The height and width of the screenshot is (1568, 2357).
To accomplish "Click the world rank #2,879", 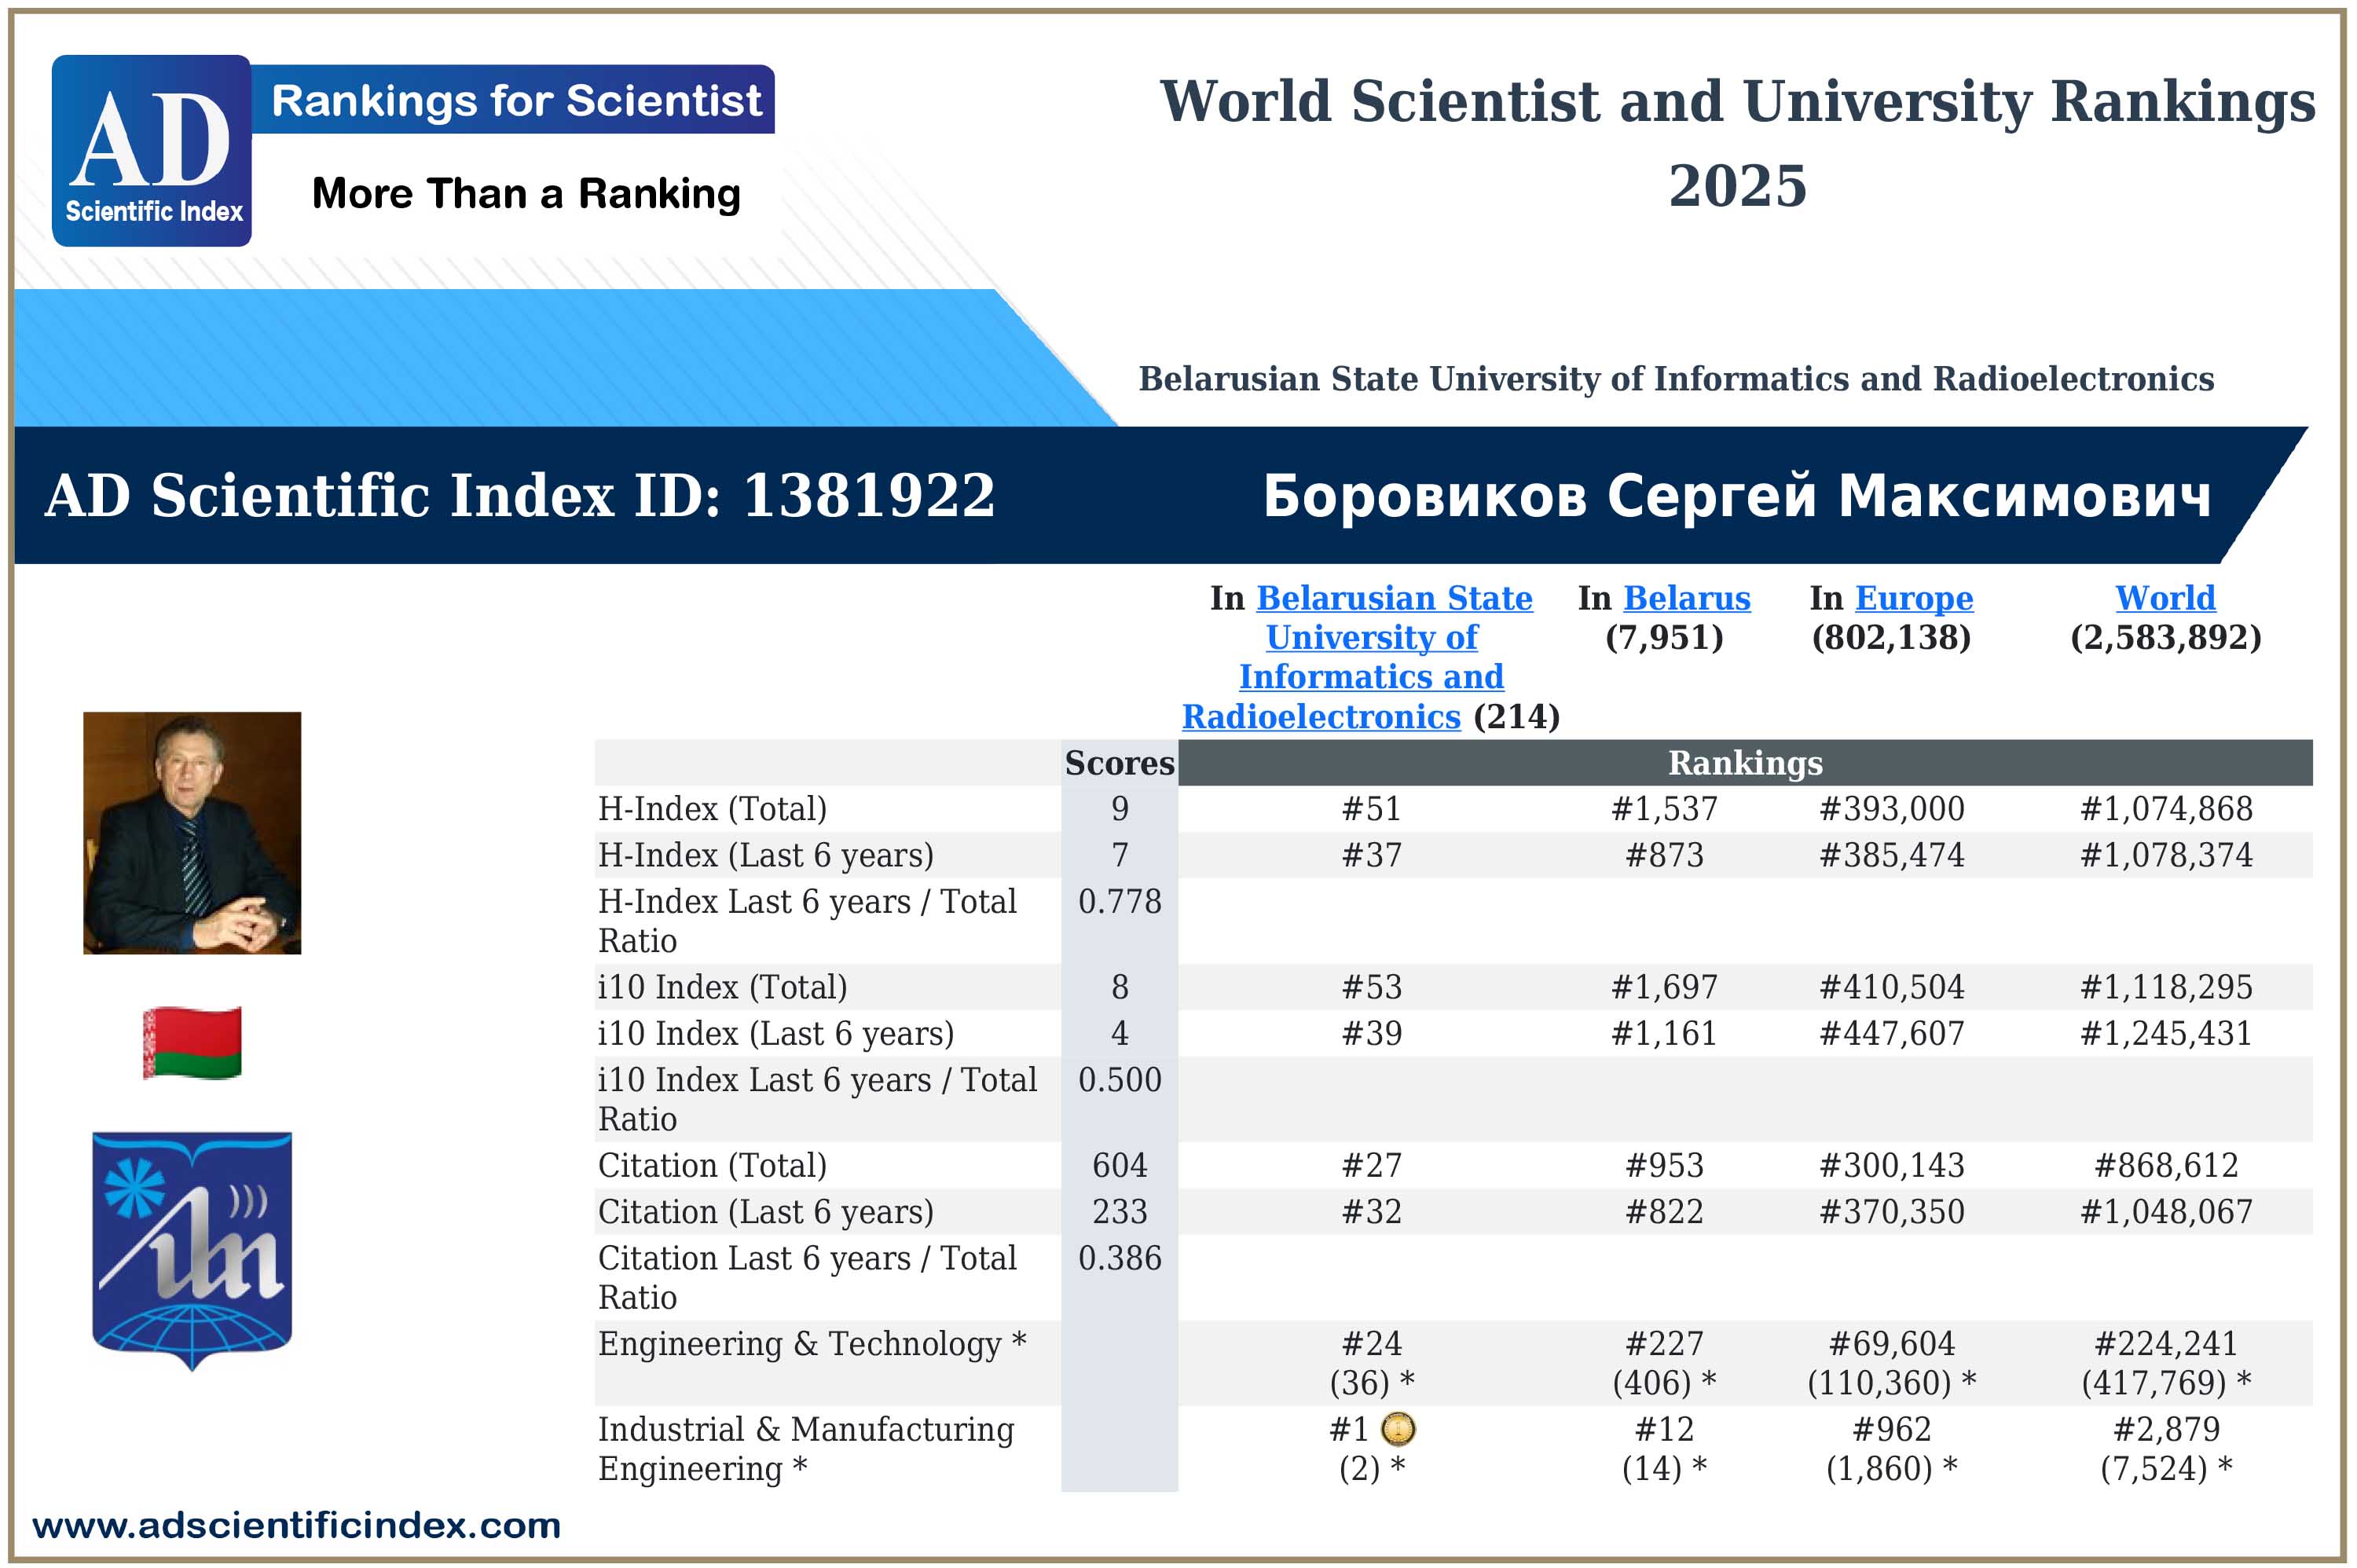I will click(2166, 1429).
